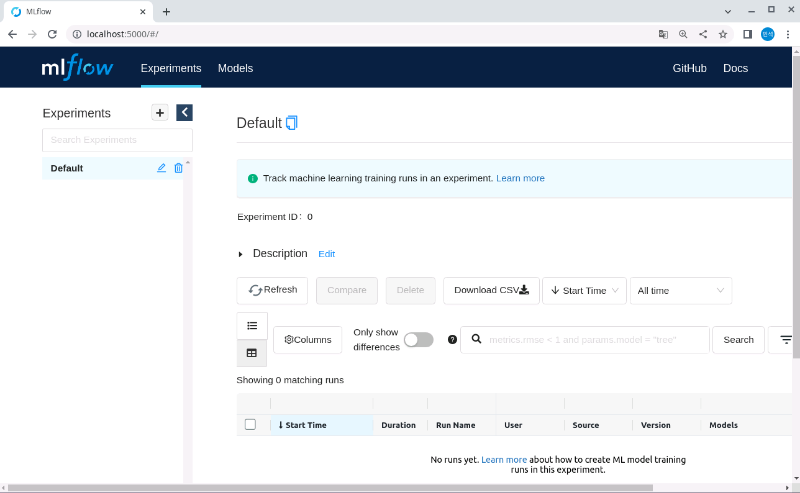Viewport: 800px width, 493px height.
Task: Click the mlflow logo
Action: coord(77,67)
